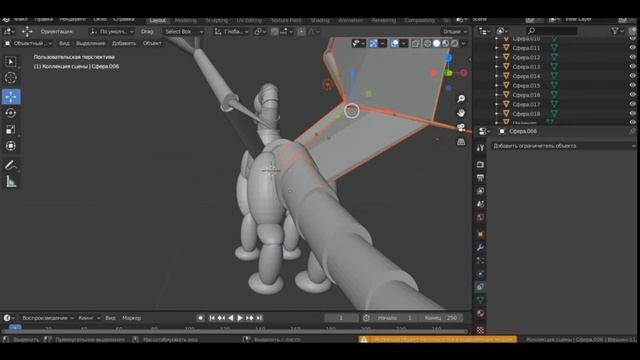Viewport: 640px width, 360px height.
Task: Jump to the timeline end frame button
Action: (x=259, y=318)
